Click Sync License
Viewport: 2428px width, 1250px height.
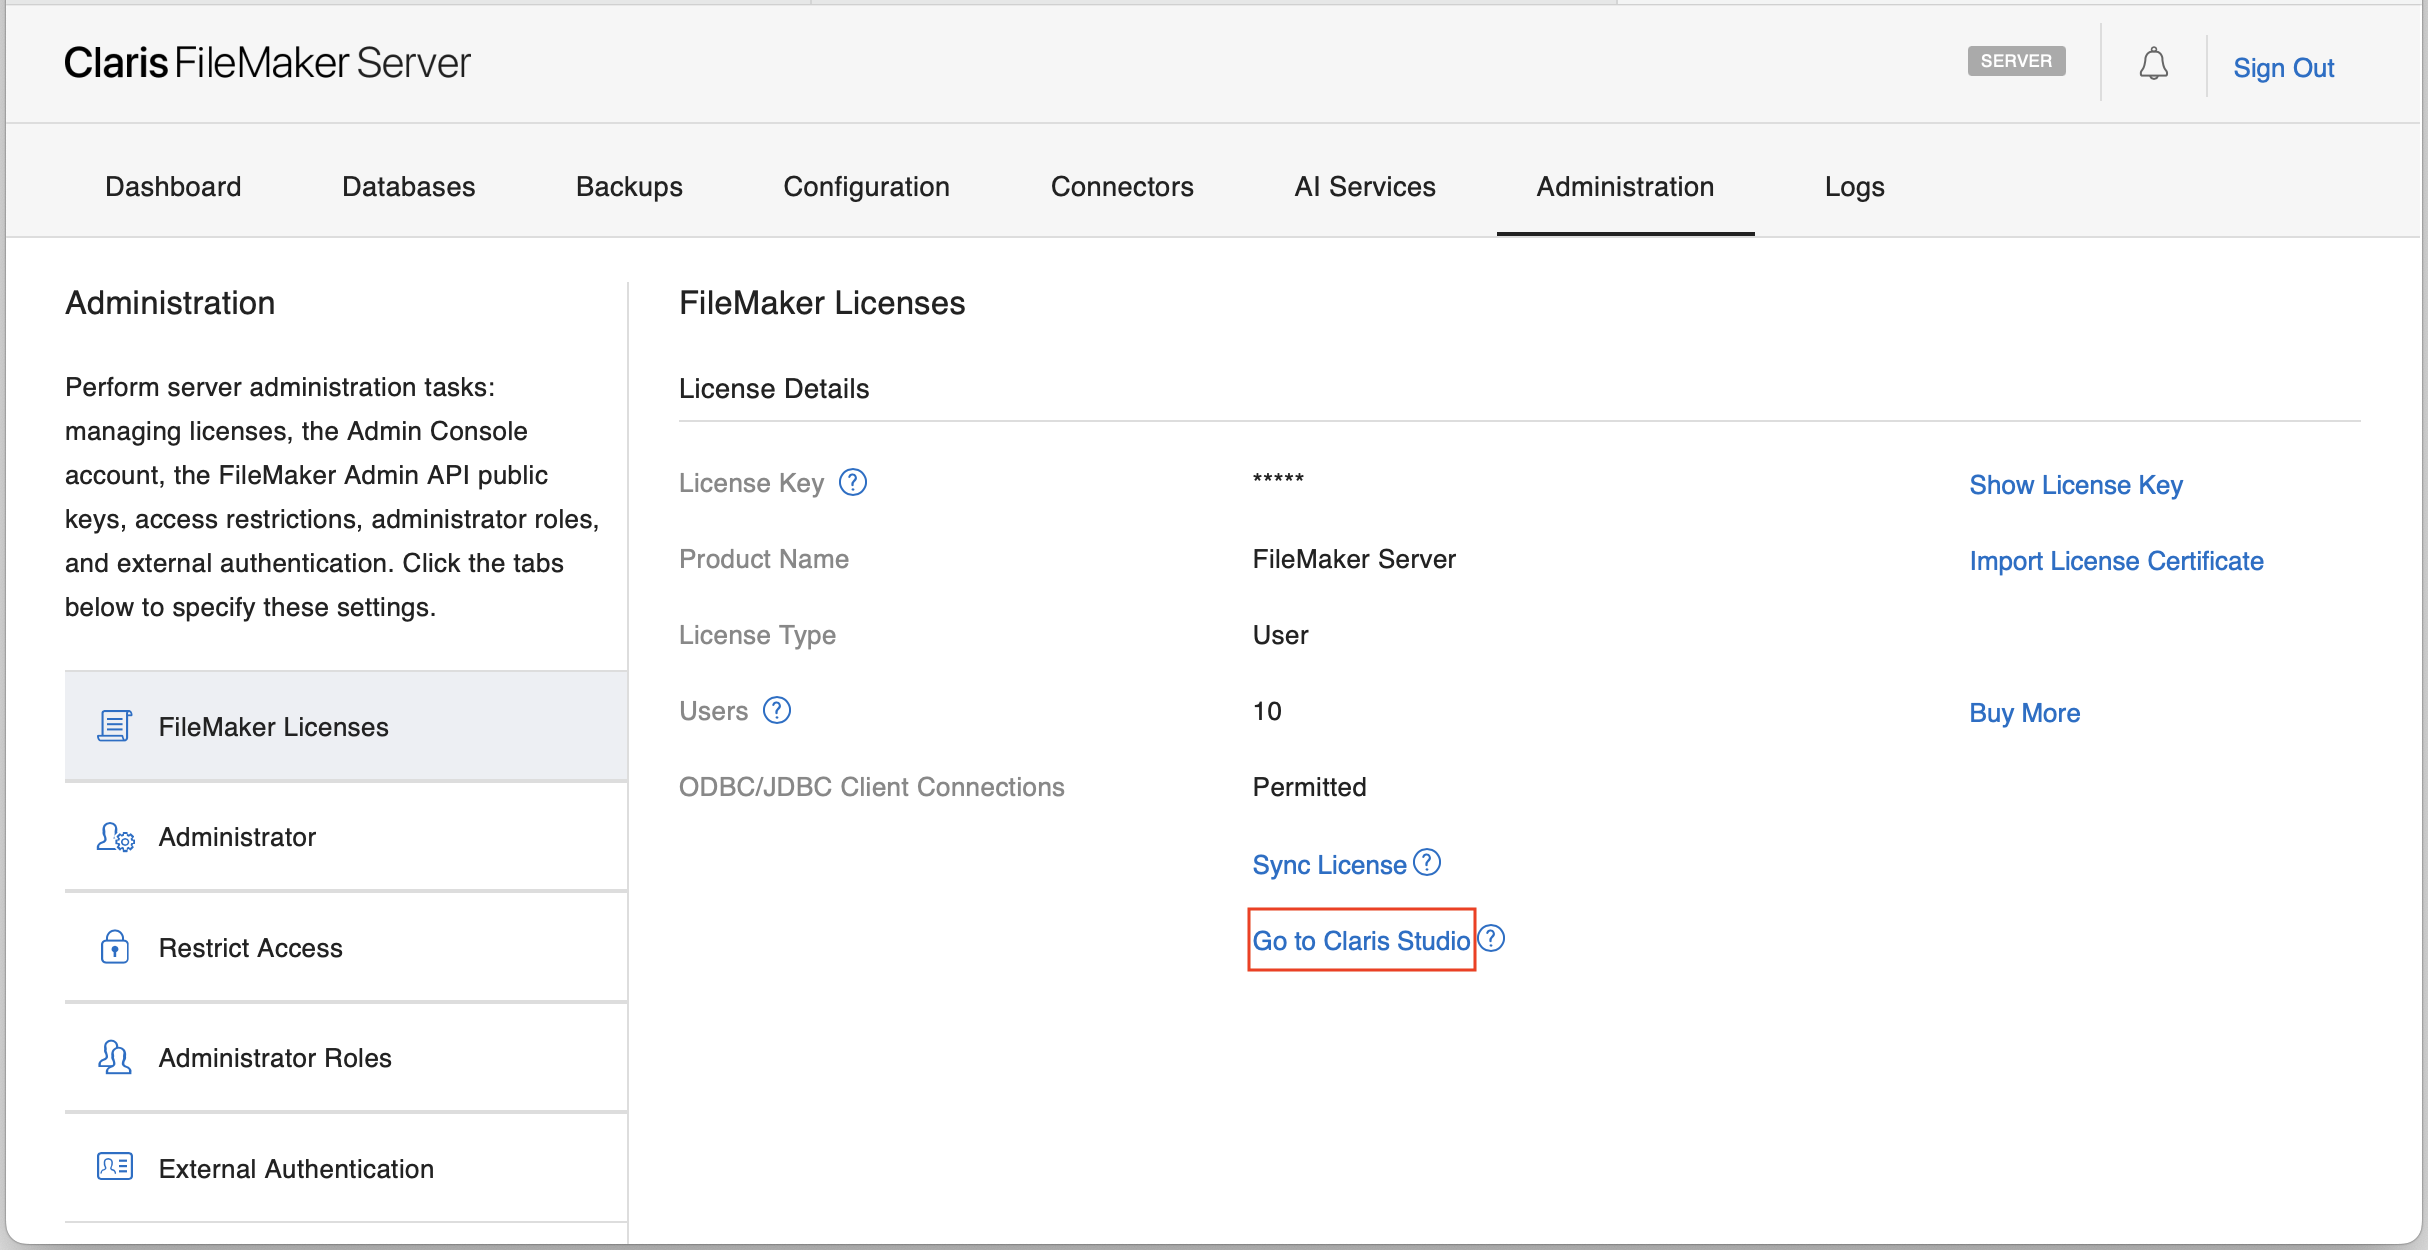[x=1328, y=864]
